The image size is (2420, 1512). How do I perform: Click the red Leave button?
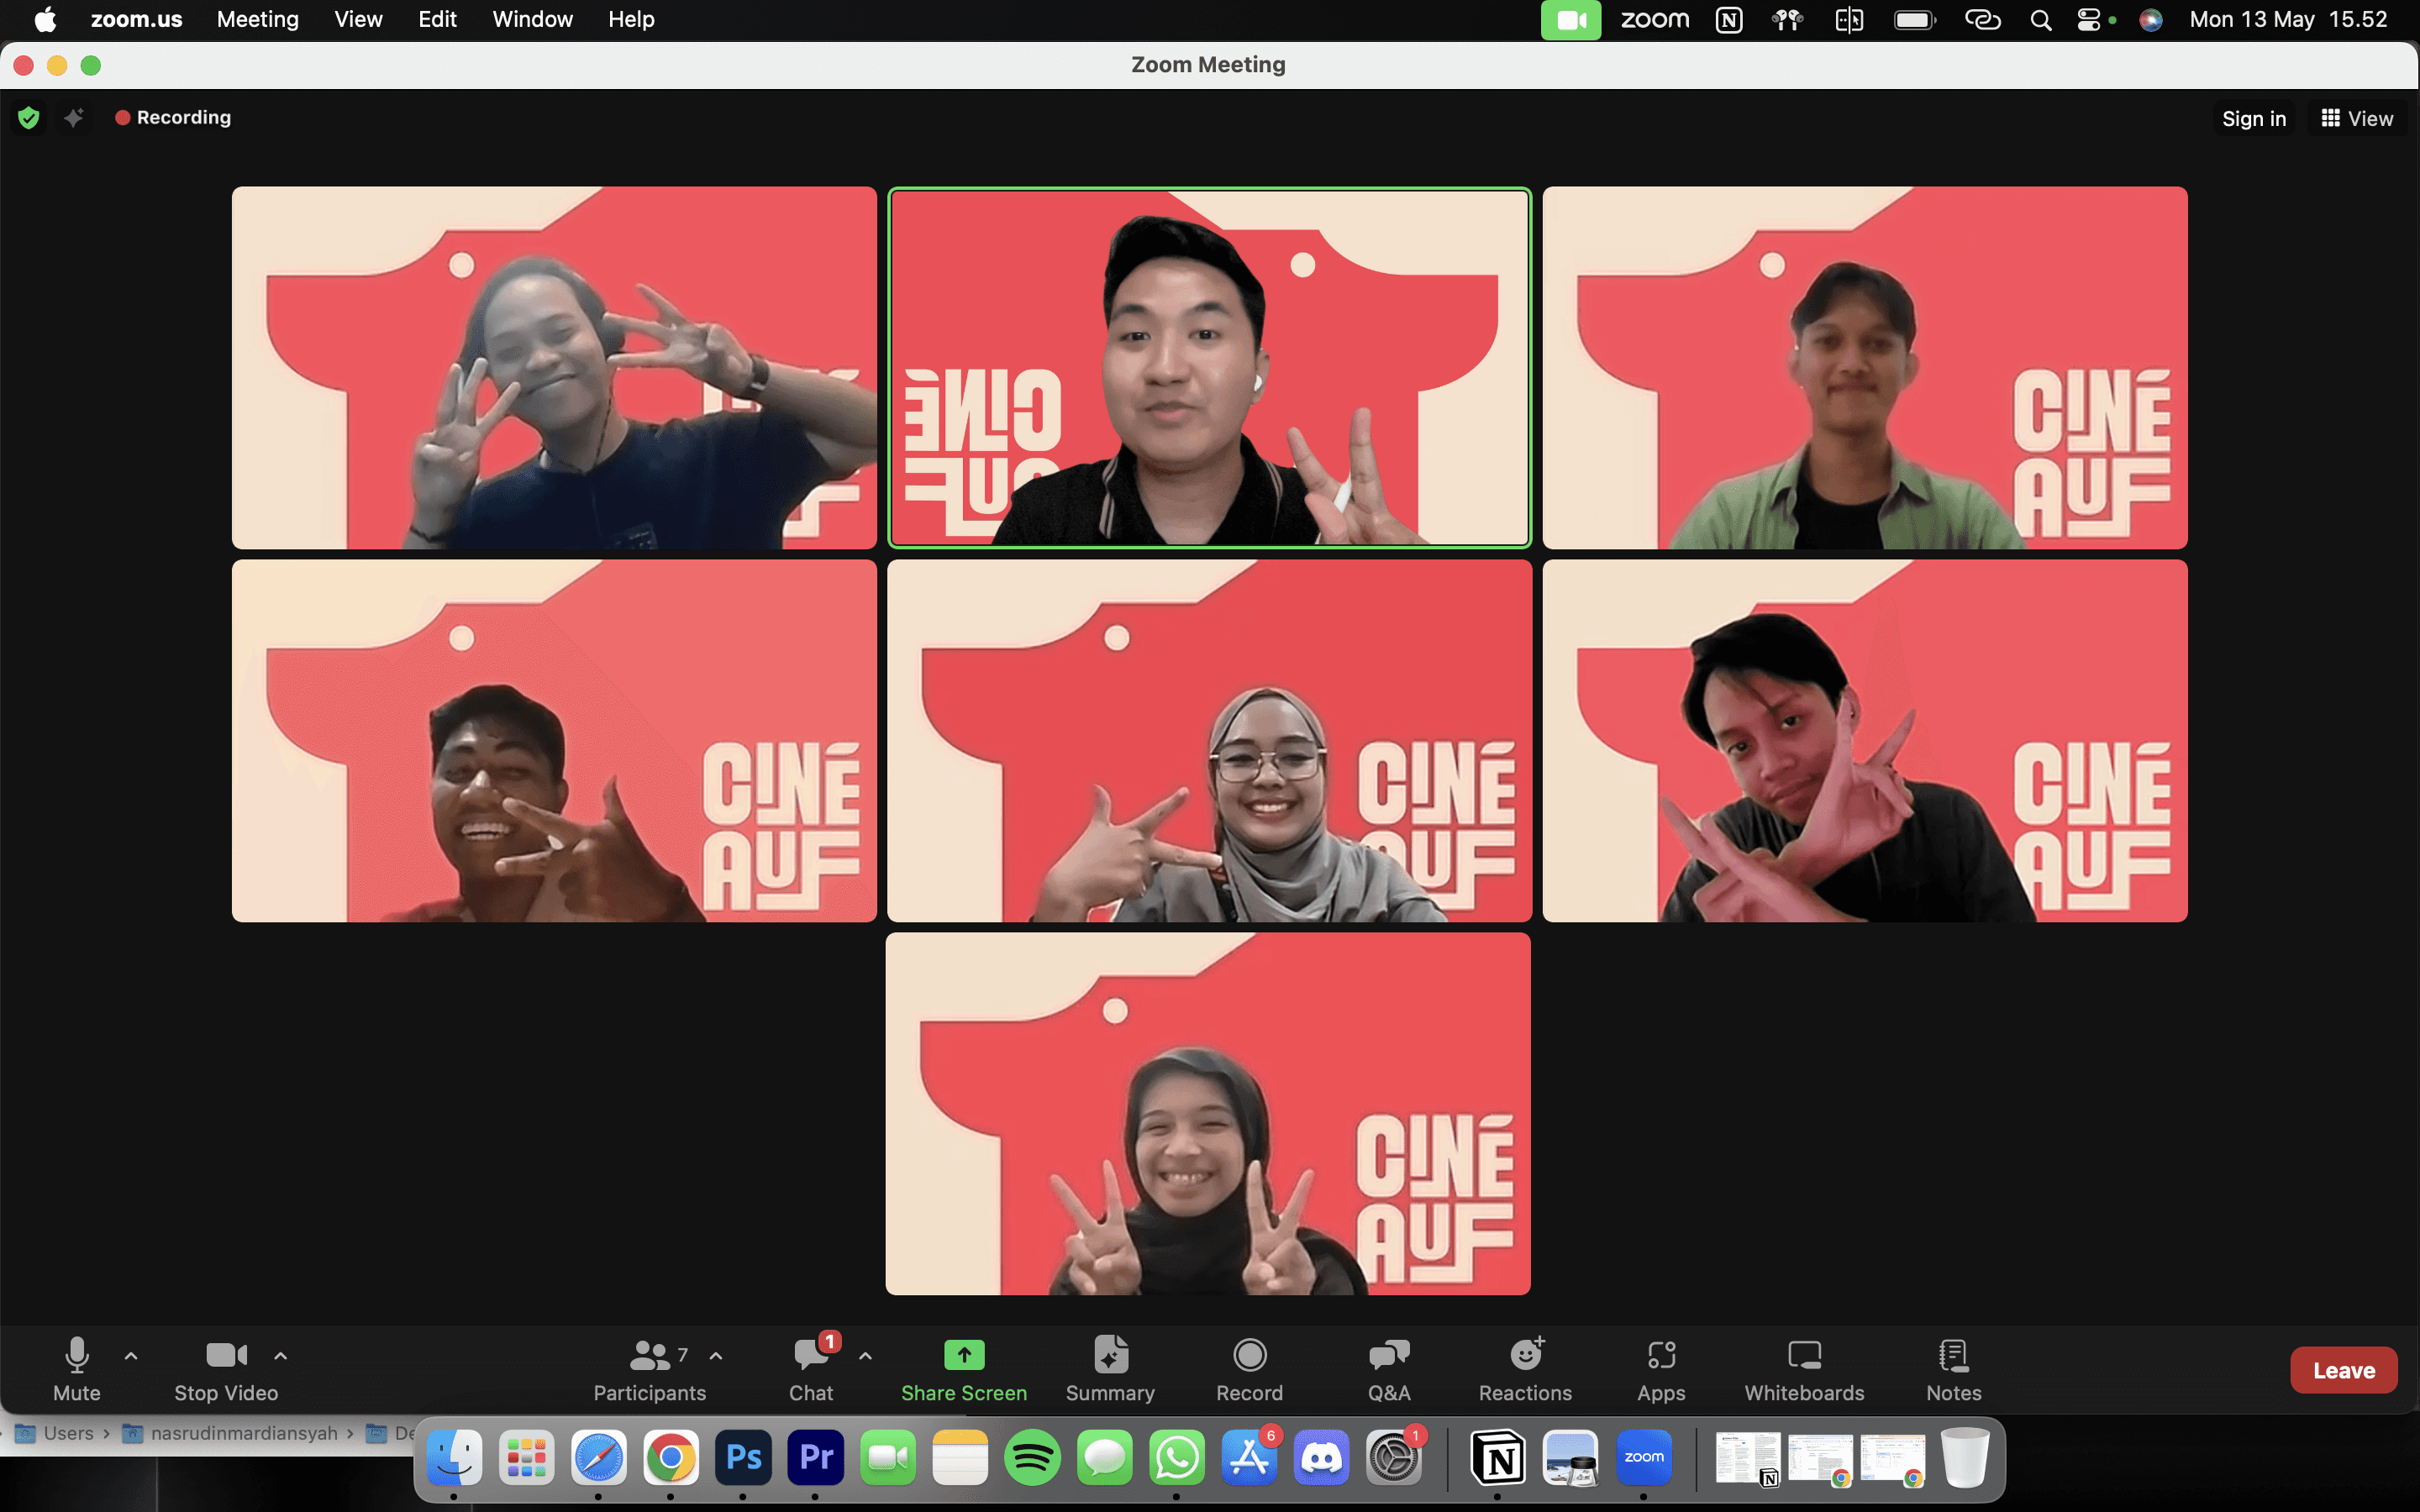point(2342,1370)
